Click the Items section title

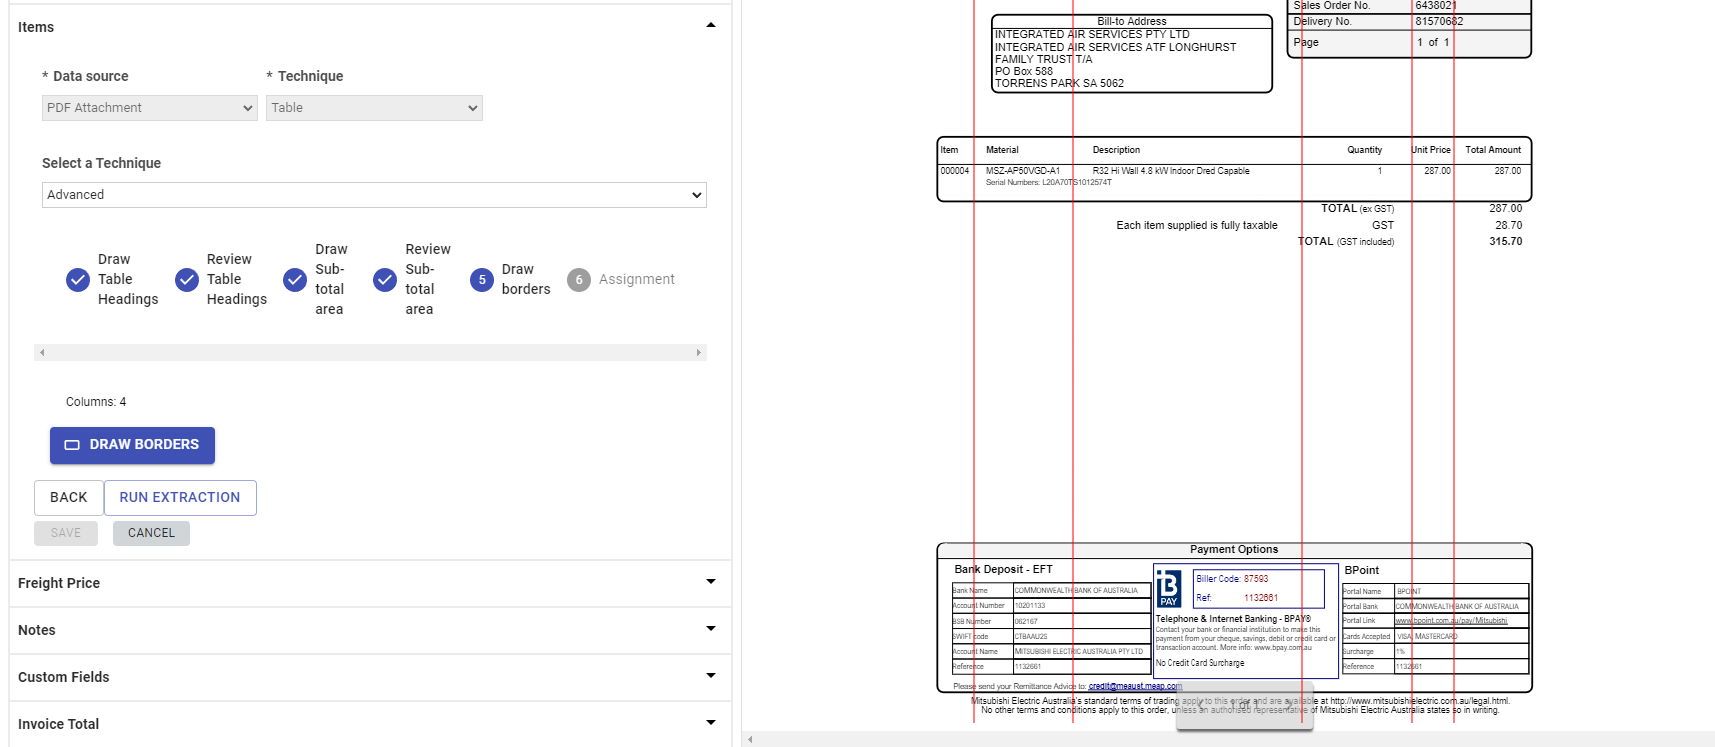(x=36, y=27)
